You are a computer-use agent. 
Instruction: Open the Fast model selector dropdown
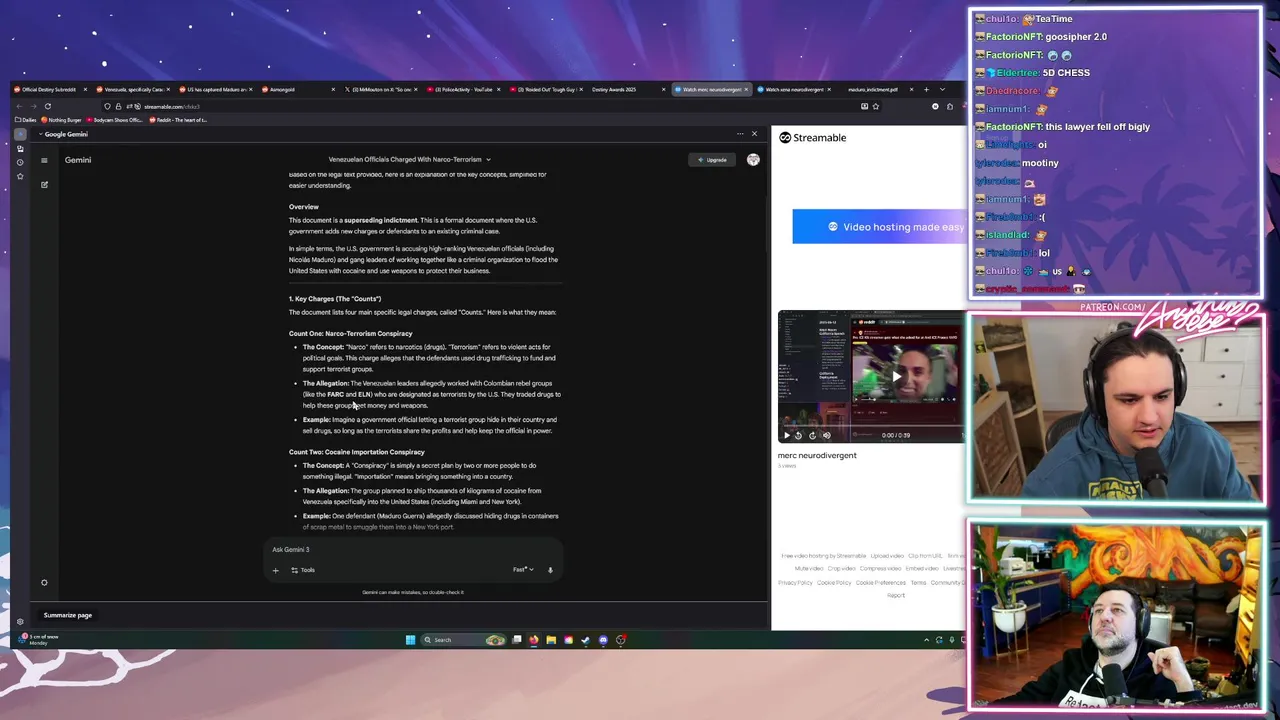point(523,570)
